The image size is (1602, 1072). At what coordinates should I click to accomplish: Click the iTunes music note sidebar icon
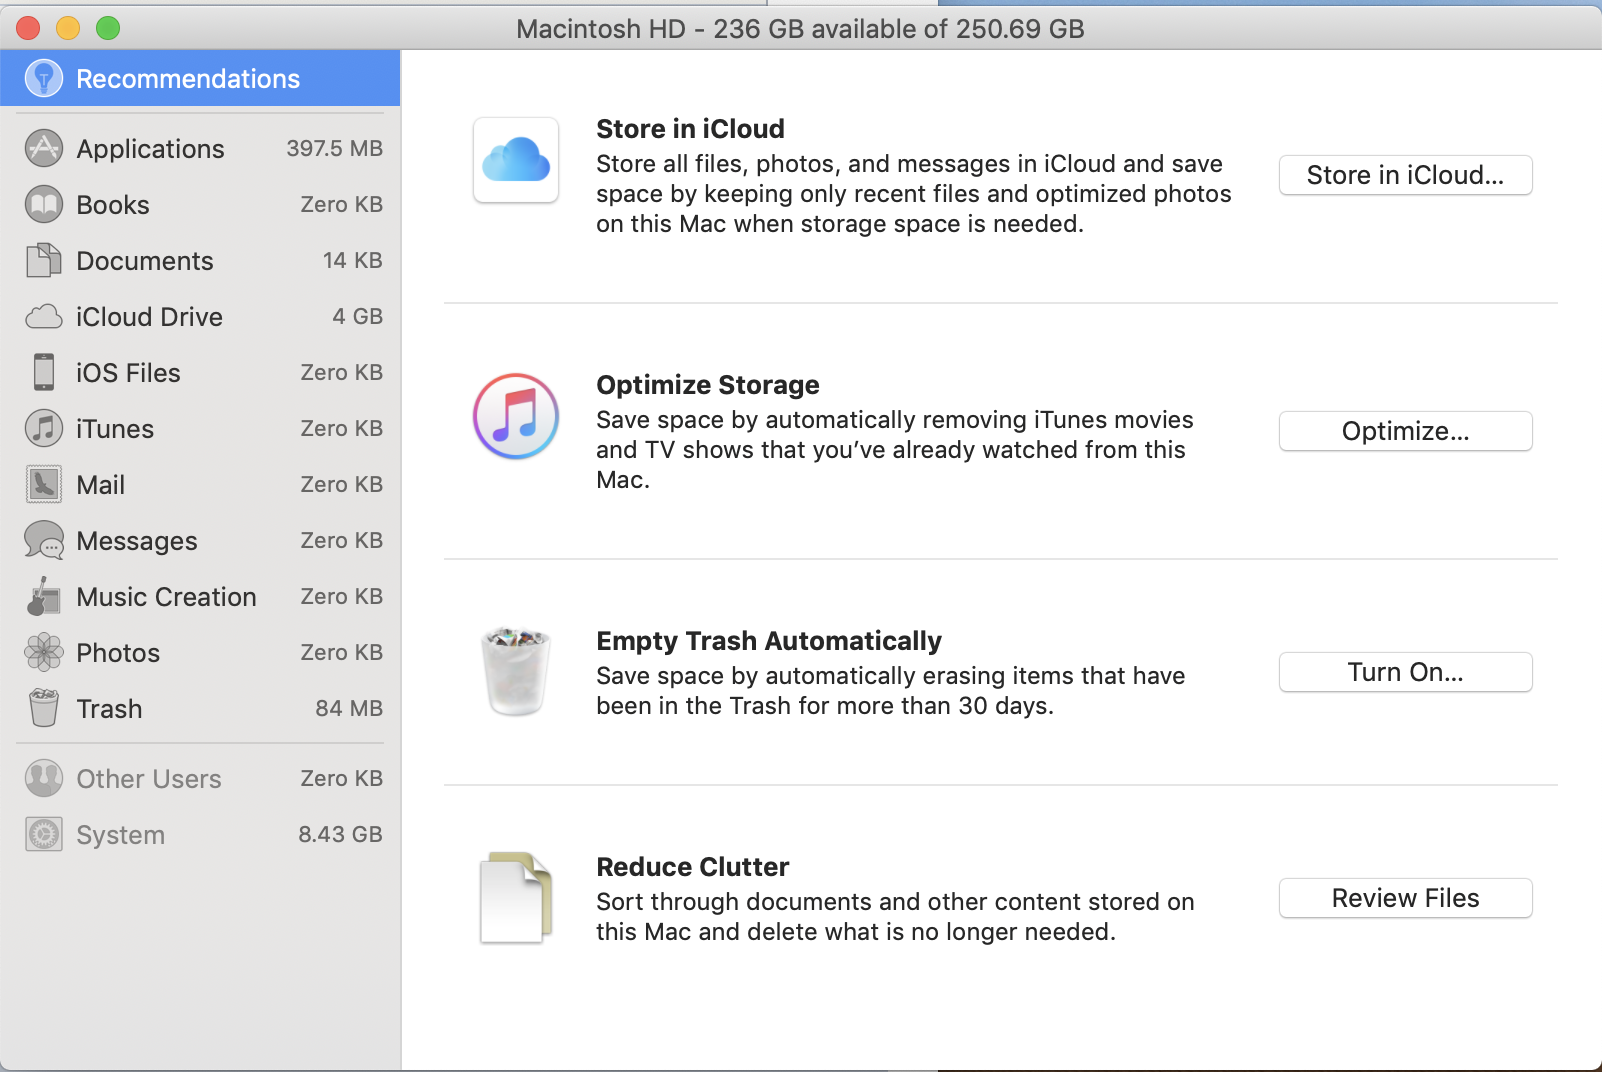[x=44, y=428]
